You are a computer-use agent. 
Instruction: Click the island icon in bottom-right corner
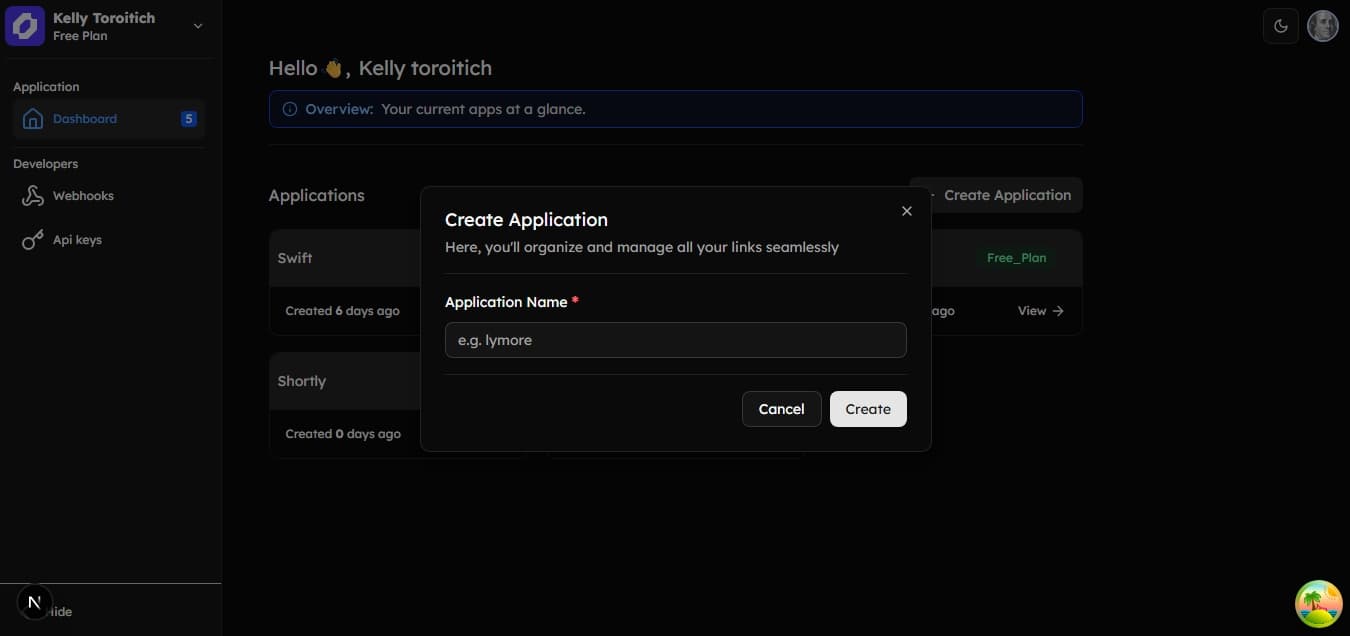coord(1318,604)
